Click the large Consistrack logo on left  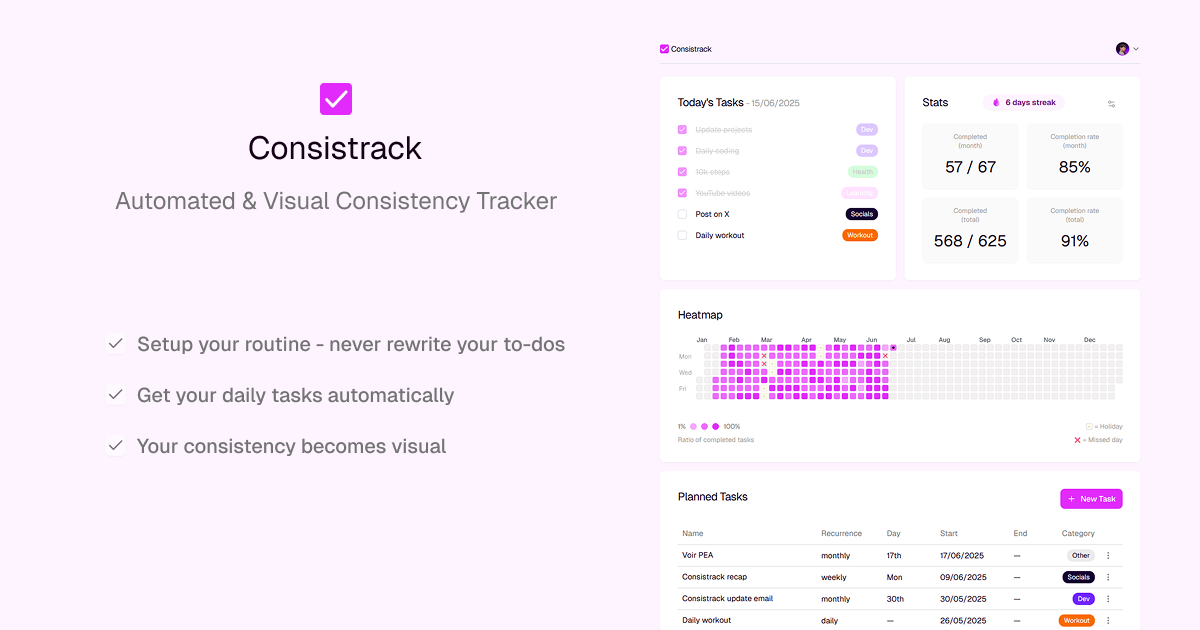(x=336, y=99)
